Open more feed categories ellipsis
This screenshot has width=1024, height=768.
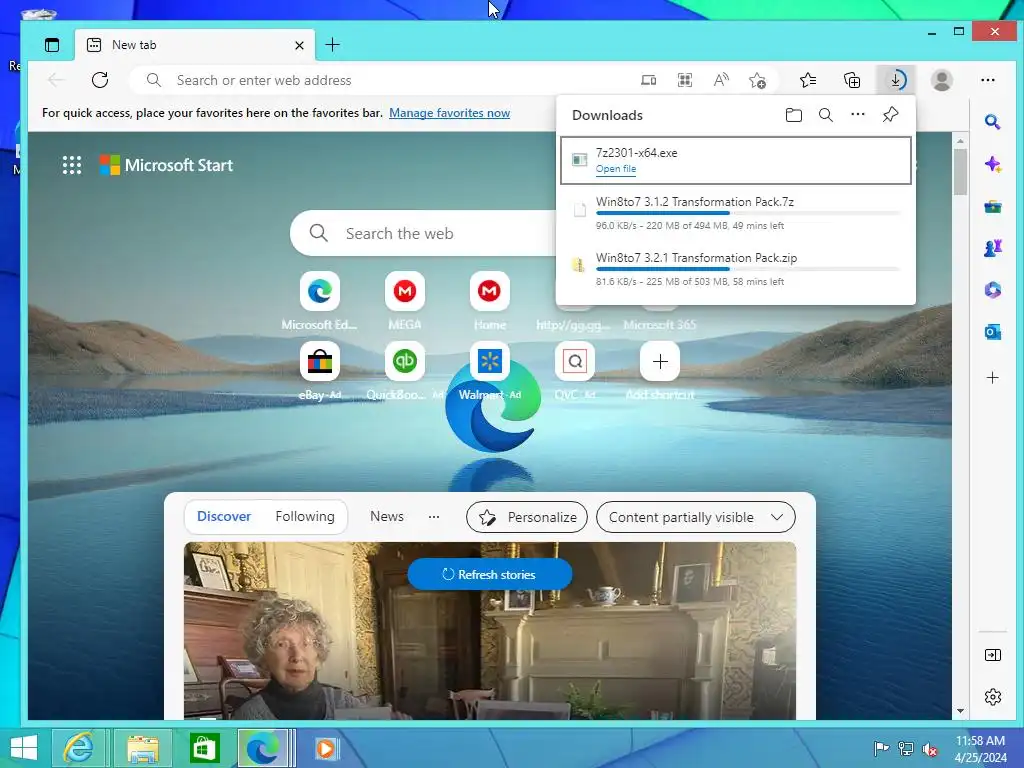click(434, 517)
